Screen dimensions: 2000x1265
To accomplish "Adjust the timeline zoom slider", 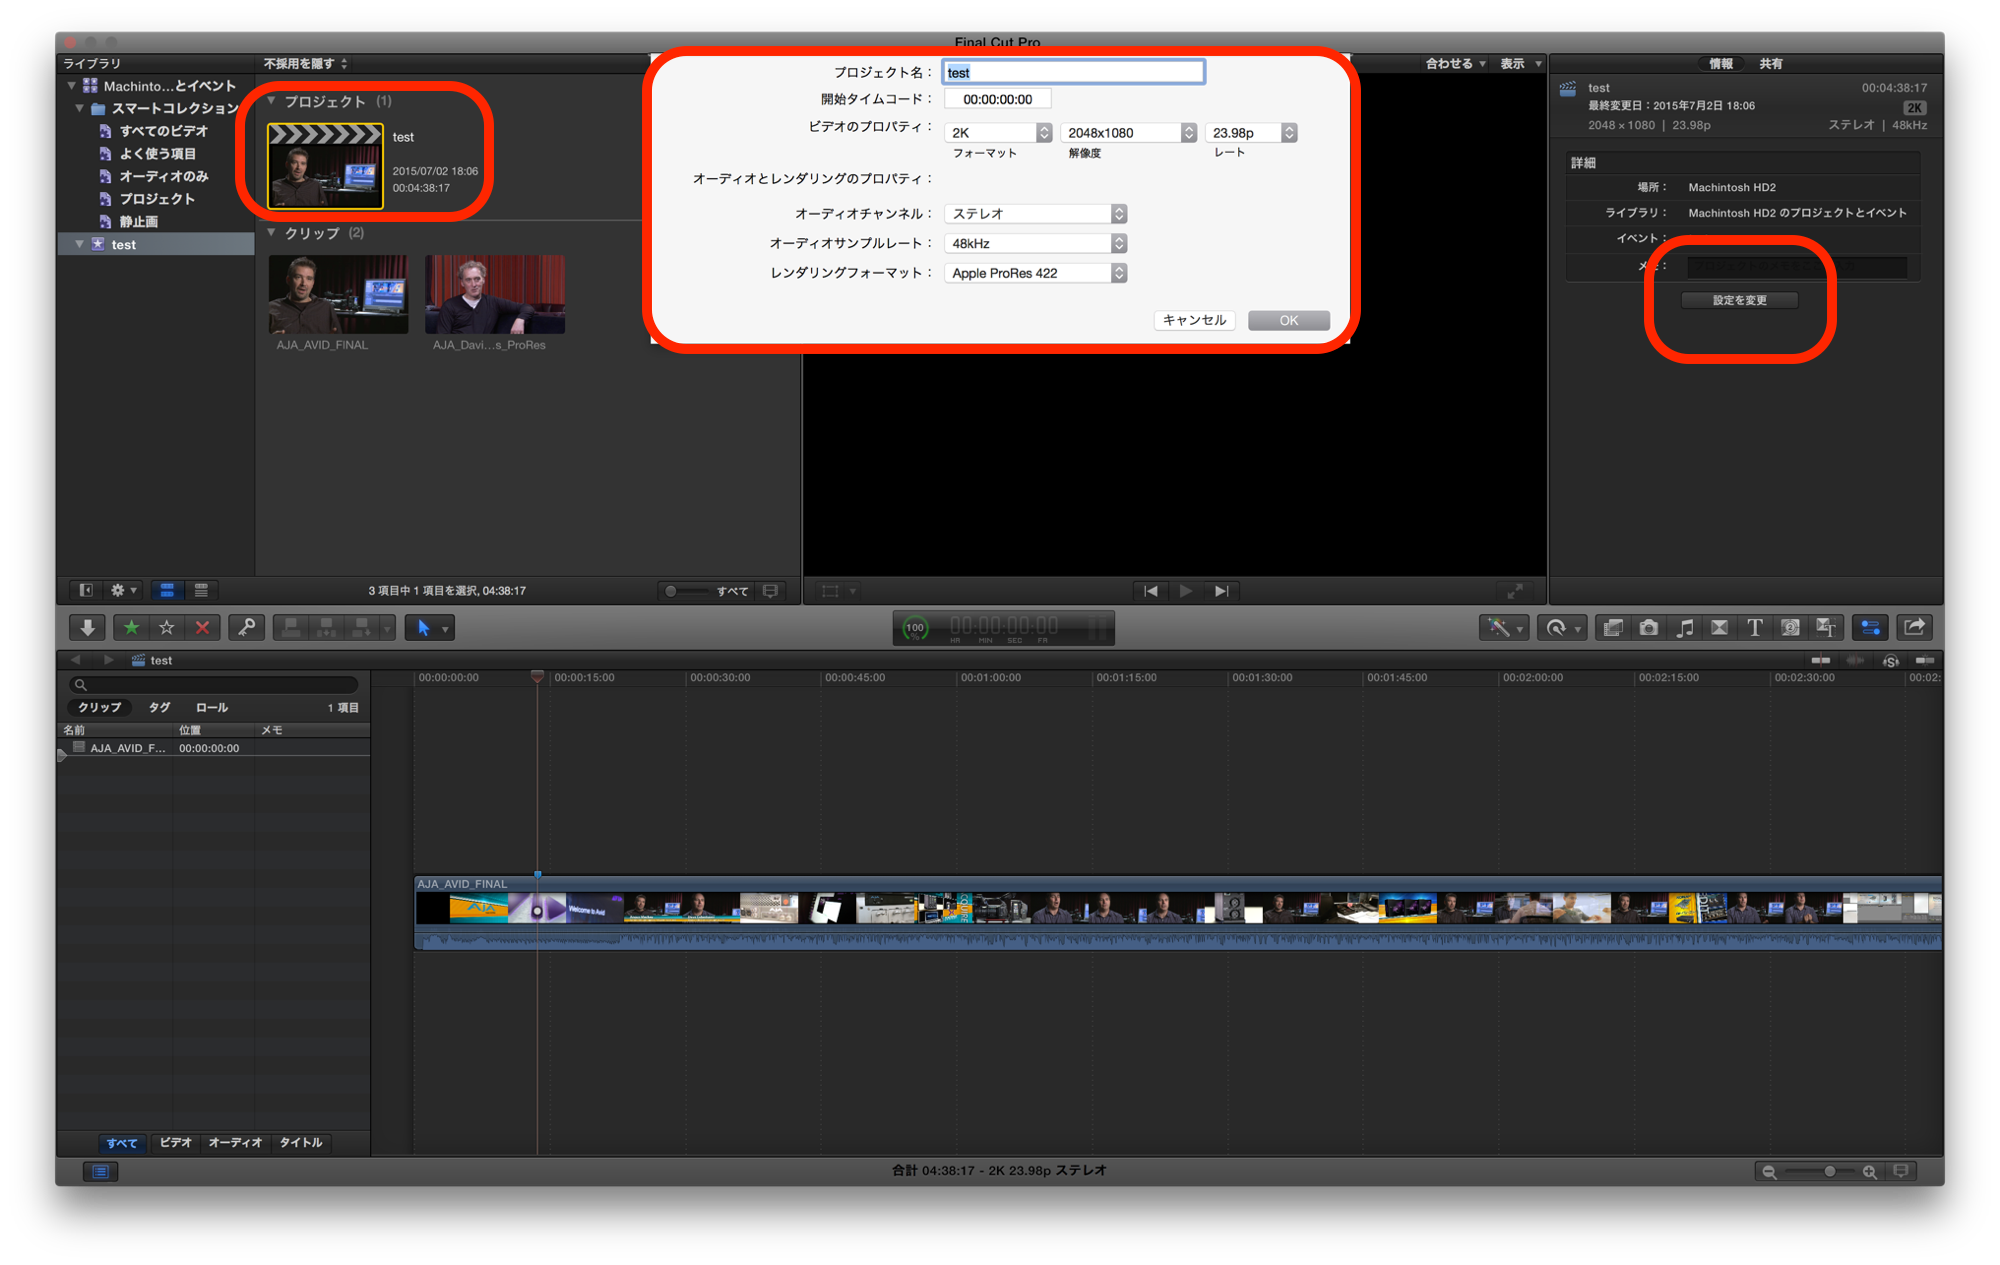I will tap(1819, 1172).
